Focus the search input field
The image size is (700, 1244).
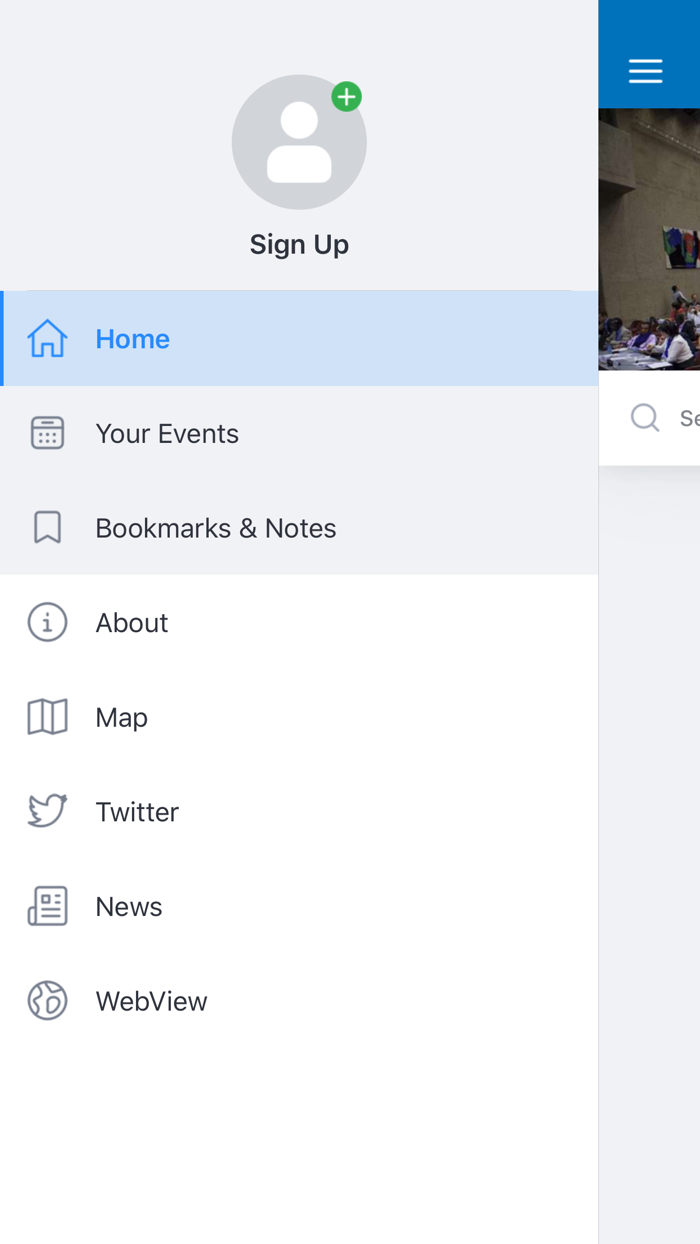[x=649, y=418]
